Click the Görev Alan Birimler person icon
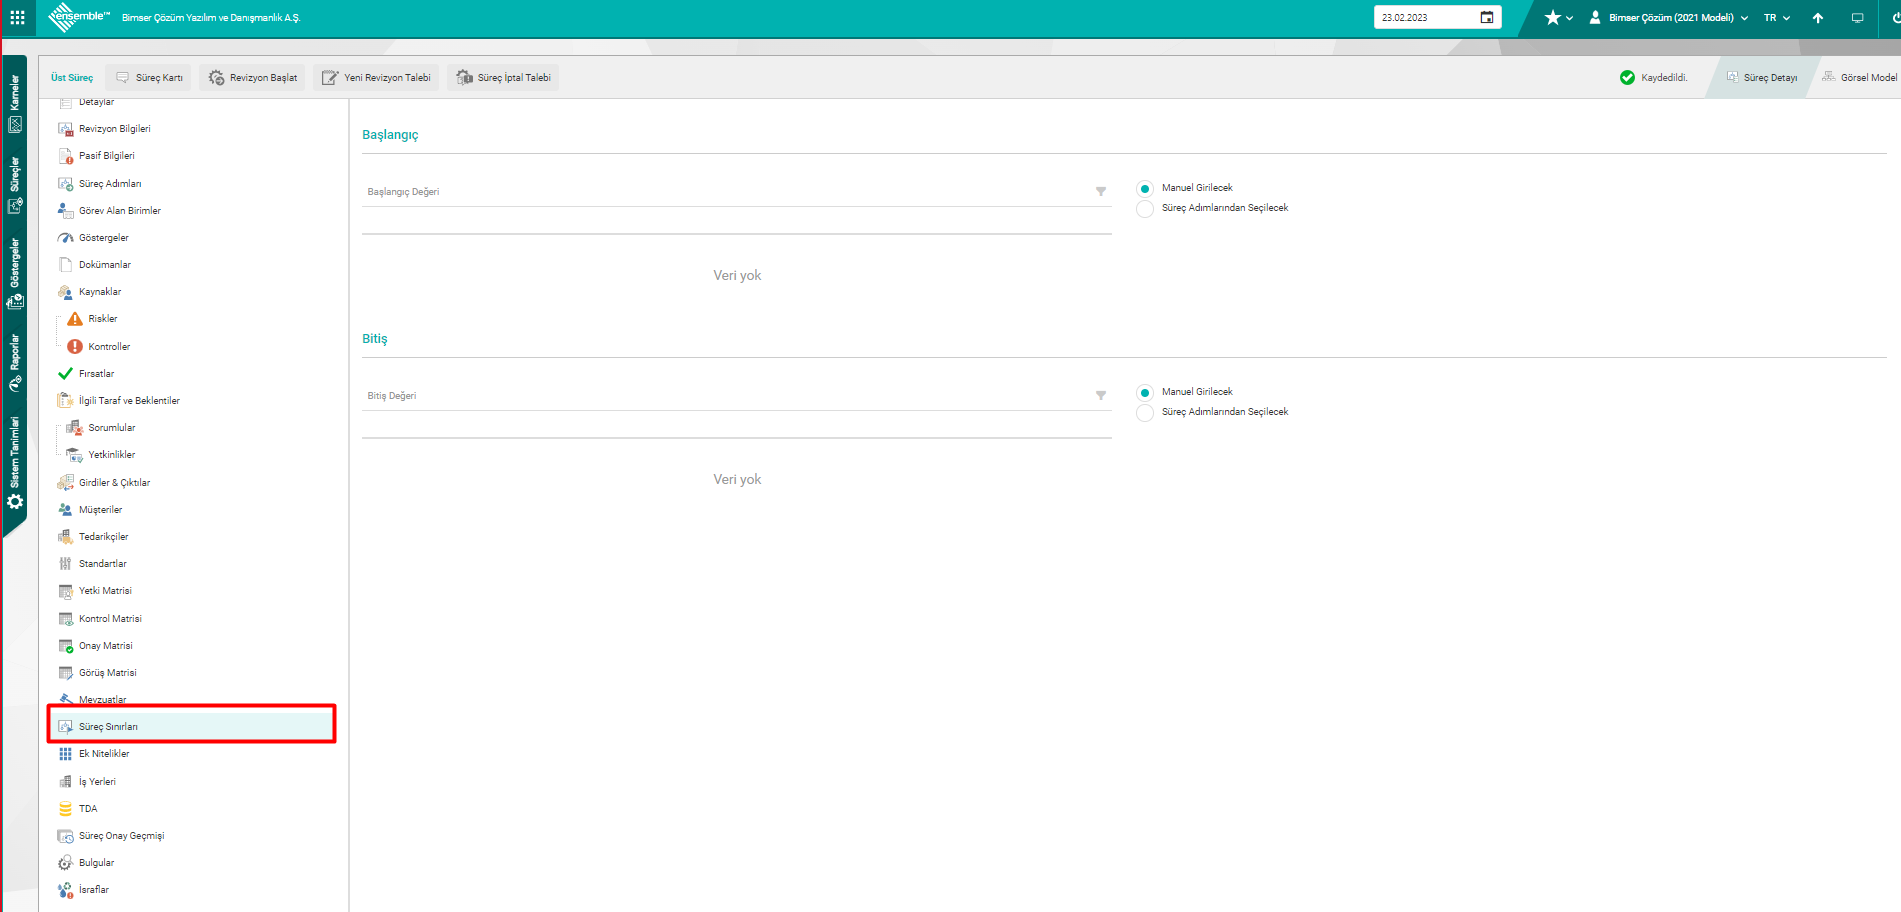1901x912 pixels. pos(66,211)
